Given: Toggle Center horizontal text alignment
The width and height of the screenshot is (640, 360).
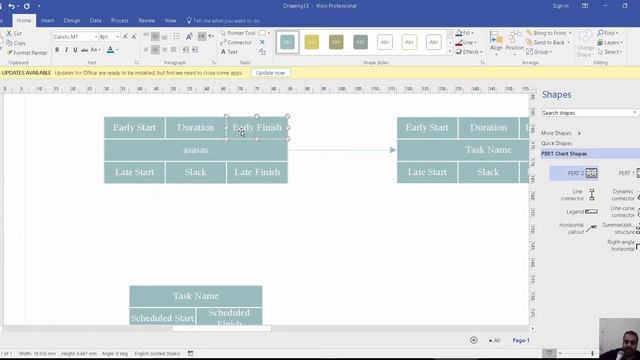Looking at the screenshot, I should (x=156, y=50).
